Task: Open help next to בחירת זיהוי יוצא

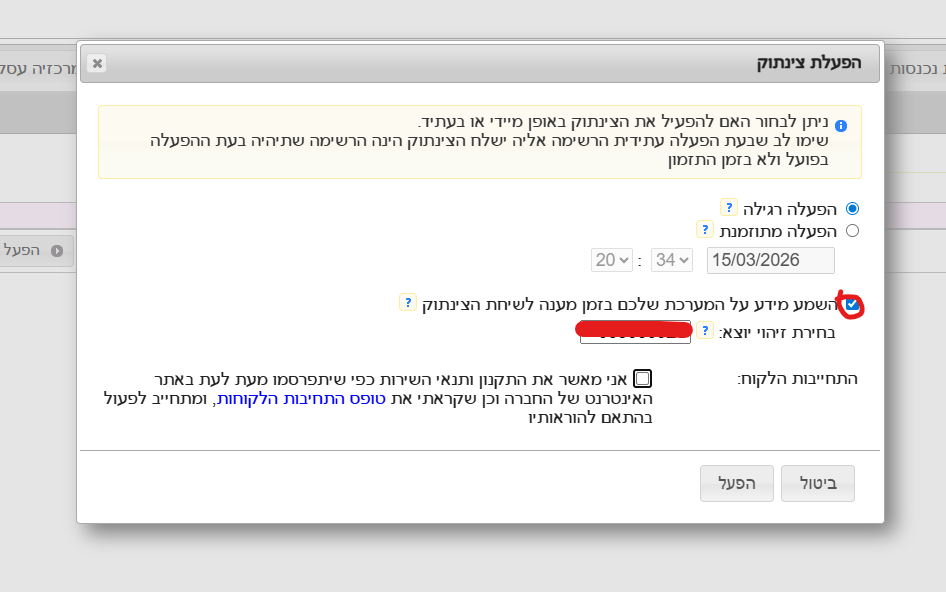Action: point(707,331)
